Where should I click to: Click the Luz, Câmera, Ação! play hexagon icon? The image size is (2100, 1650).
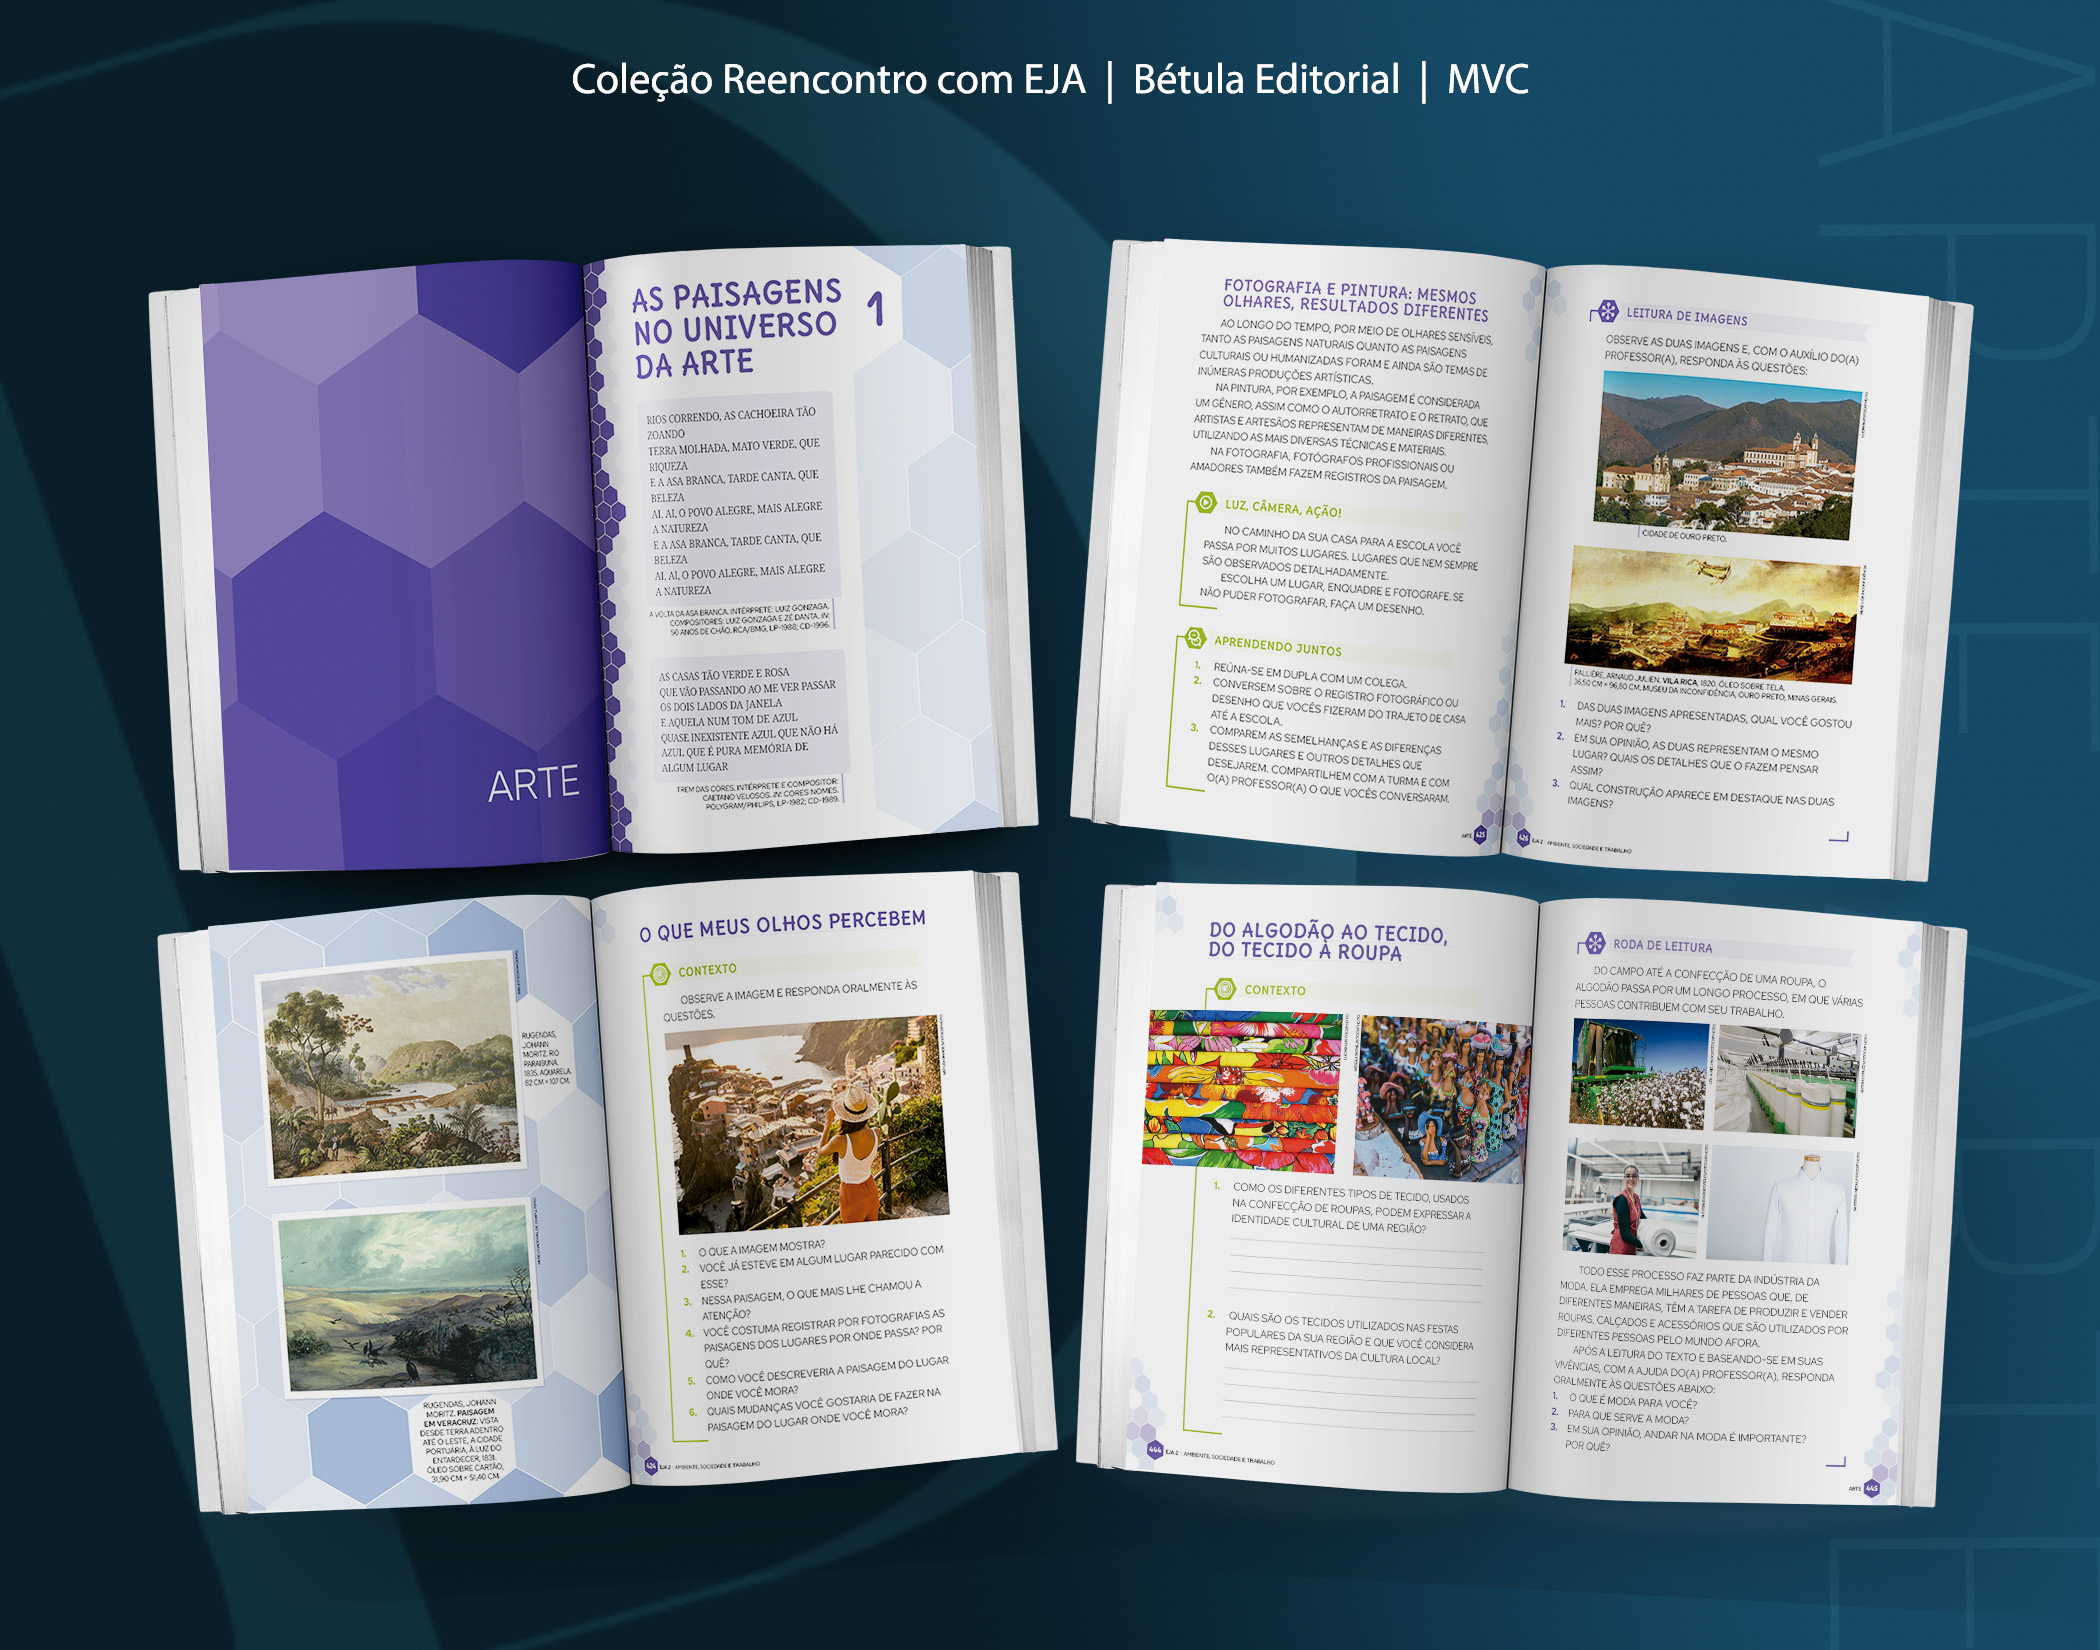click(x=1206, y=503)
